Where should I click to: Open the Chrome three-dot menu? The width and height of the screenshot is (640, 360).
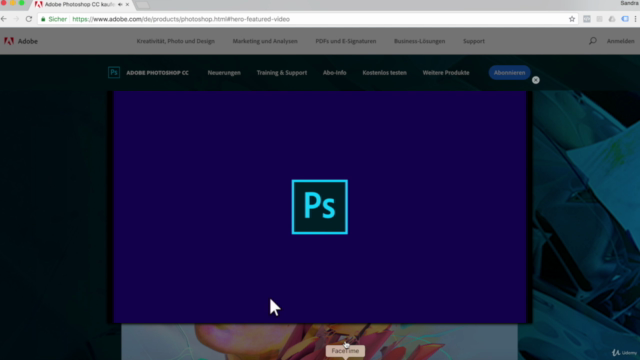pos(636,19)
